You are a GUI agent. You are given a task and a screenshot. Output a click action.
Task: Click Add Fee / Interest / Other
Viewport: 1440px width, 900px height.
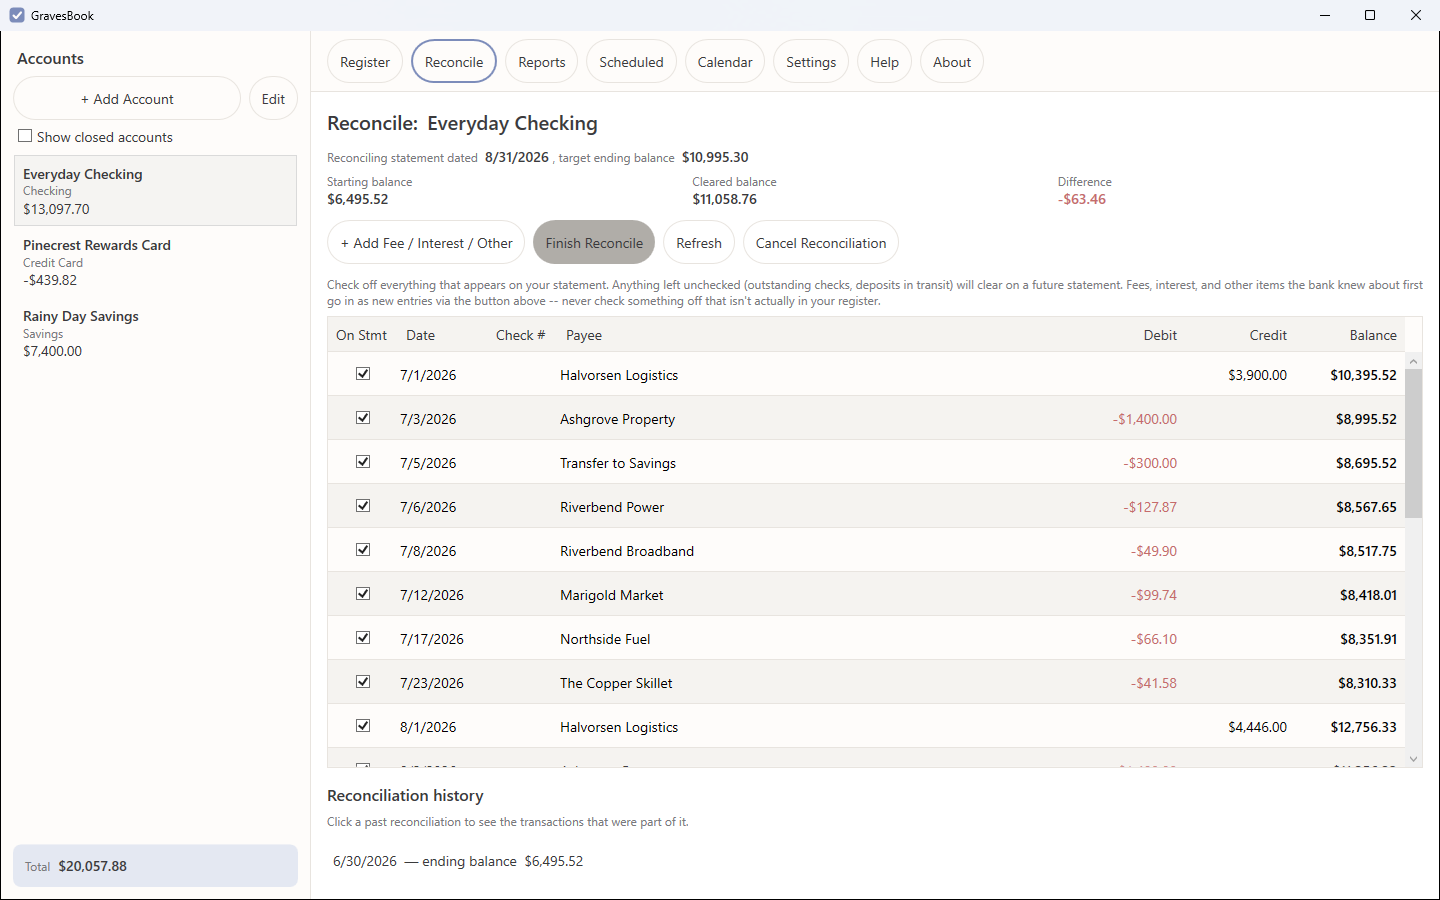tap(426, 243)
